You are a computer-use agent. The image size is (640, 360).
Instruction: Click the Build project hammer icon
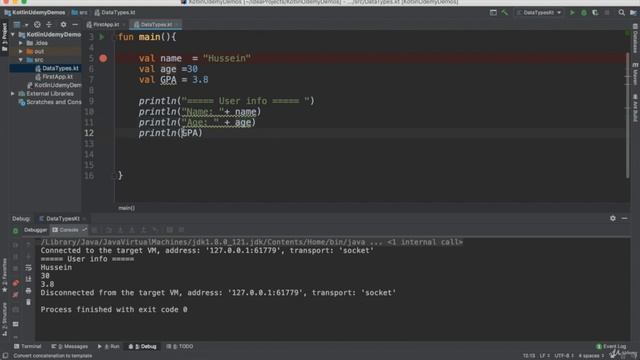tap(505, 13)
